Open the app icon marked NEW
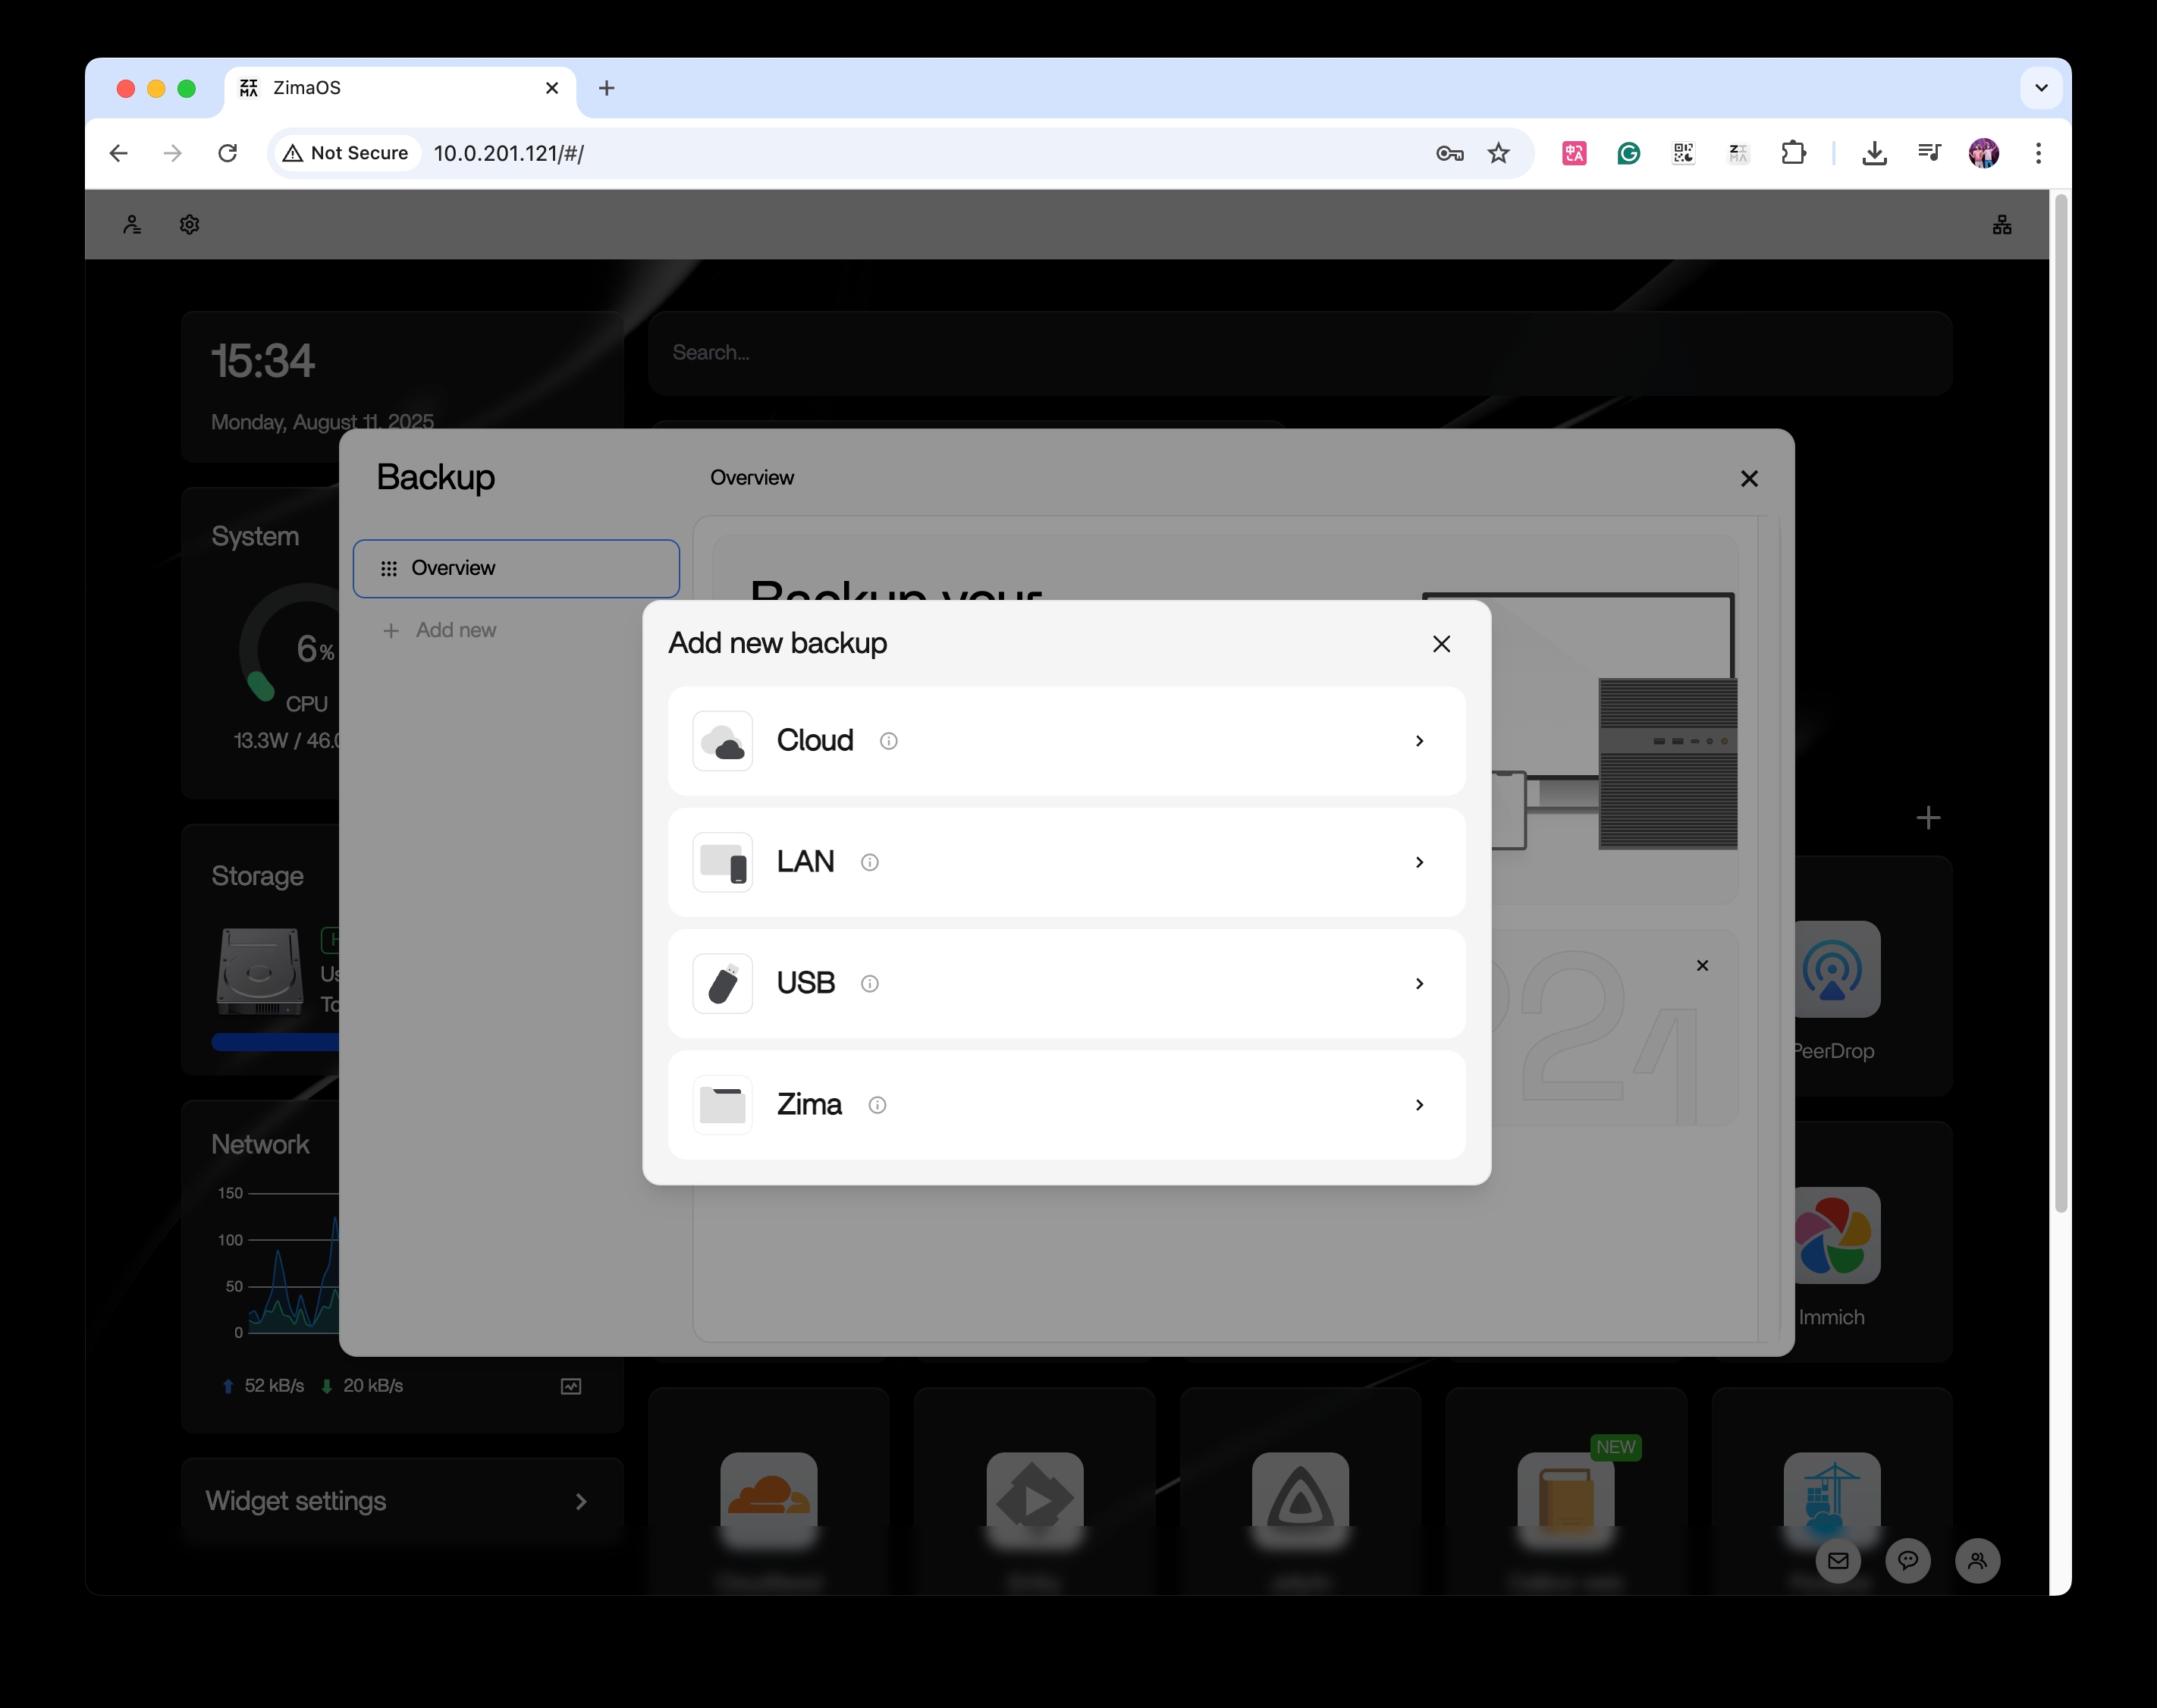2157x1708 pixels. tap(1566, 1500)
